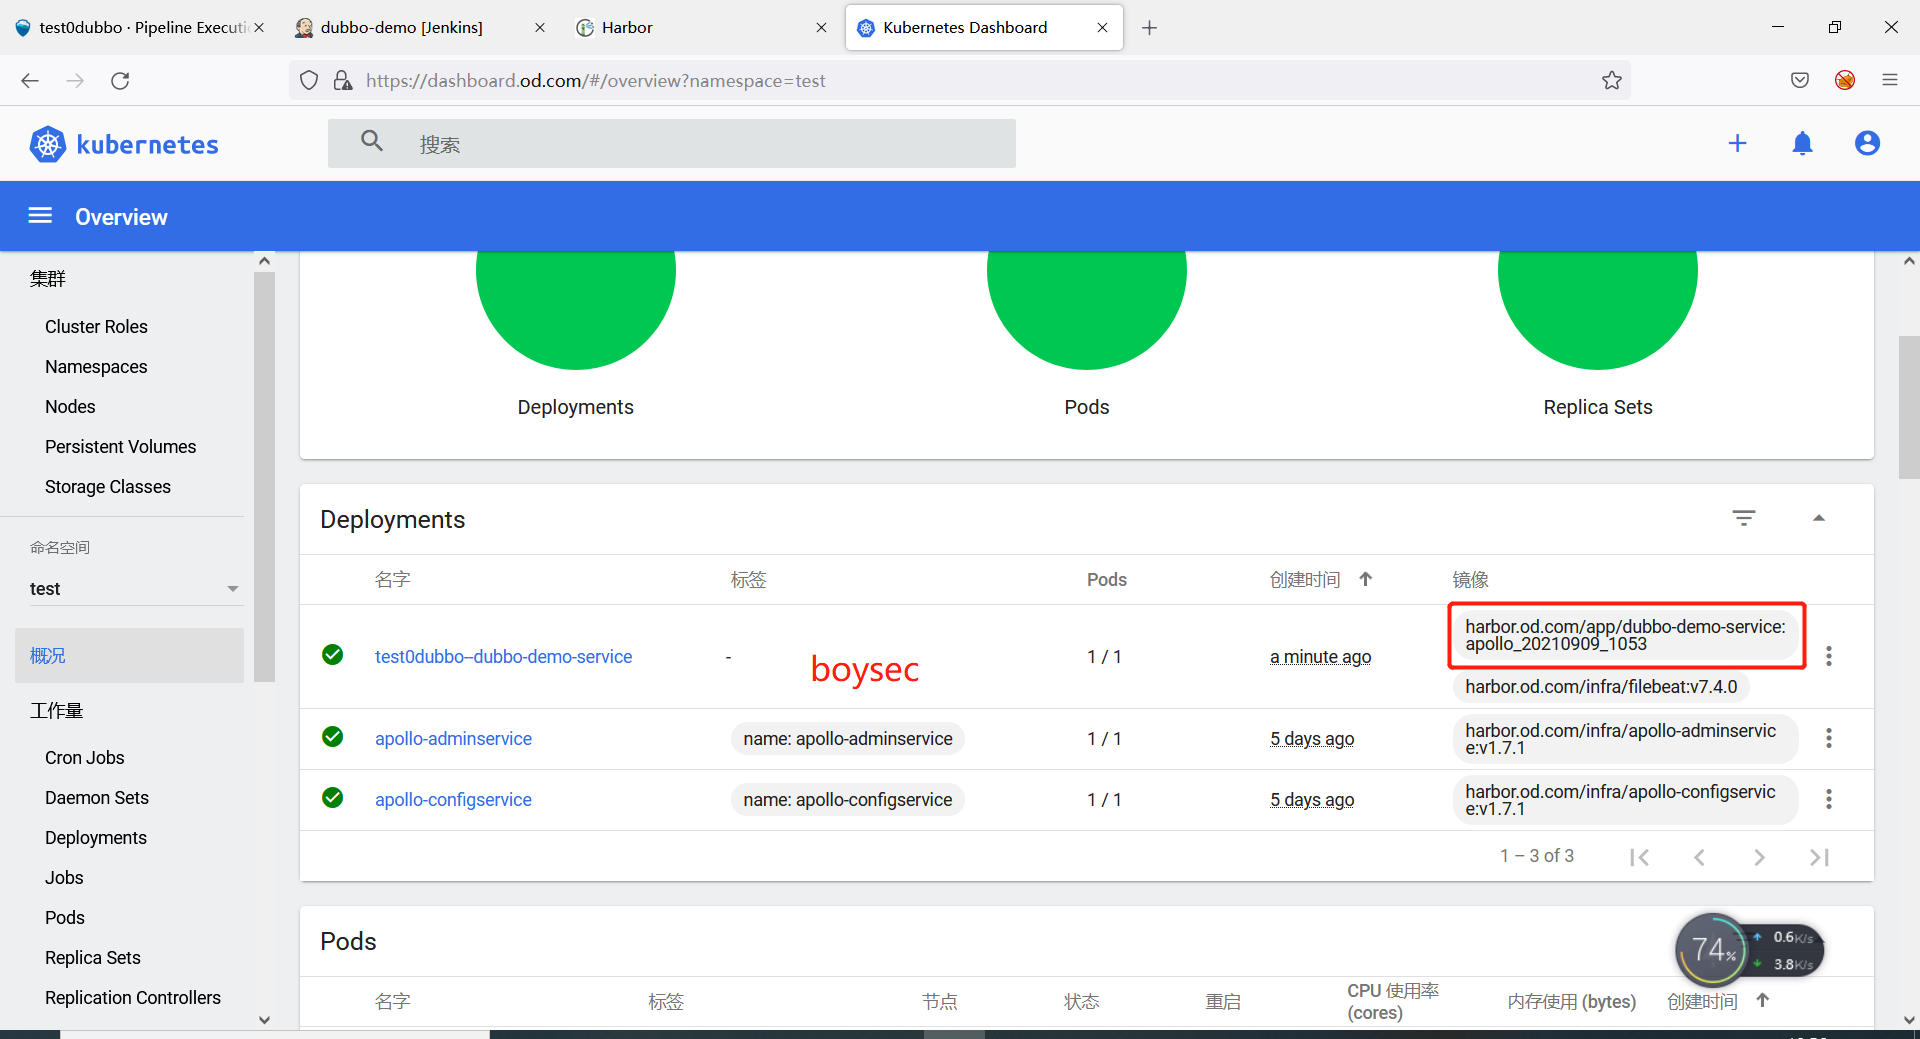Viewport: 1920px width, 1039px height.
Task: Open Cron Jobs in sidebar
Action: click(85, 758)
